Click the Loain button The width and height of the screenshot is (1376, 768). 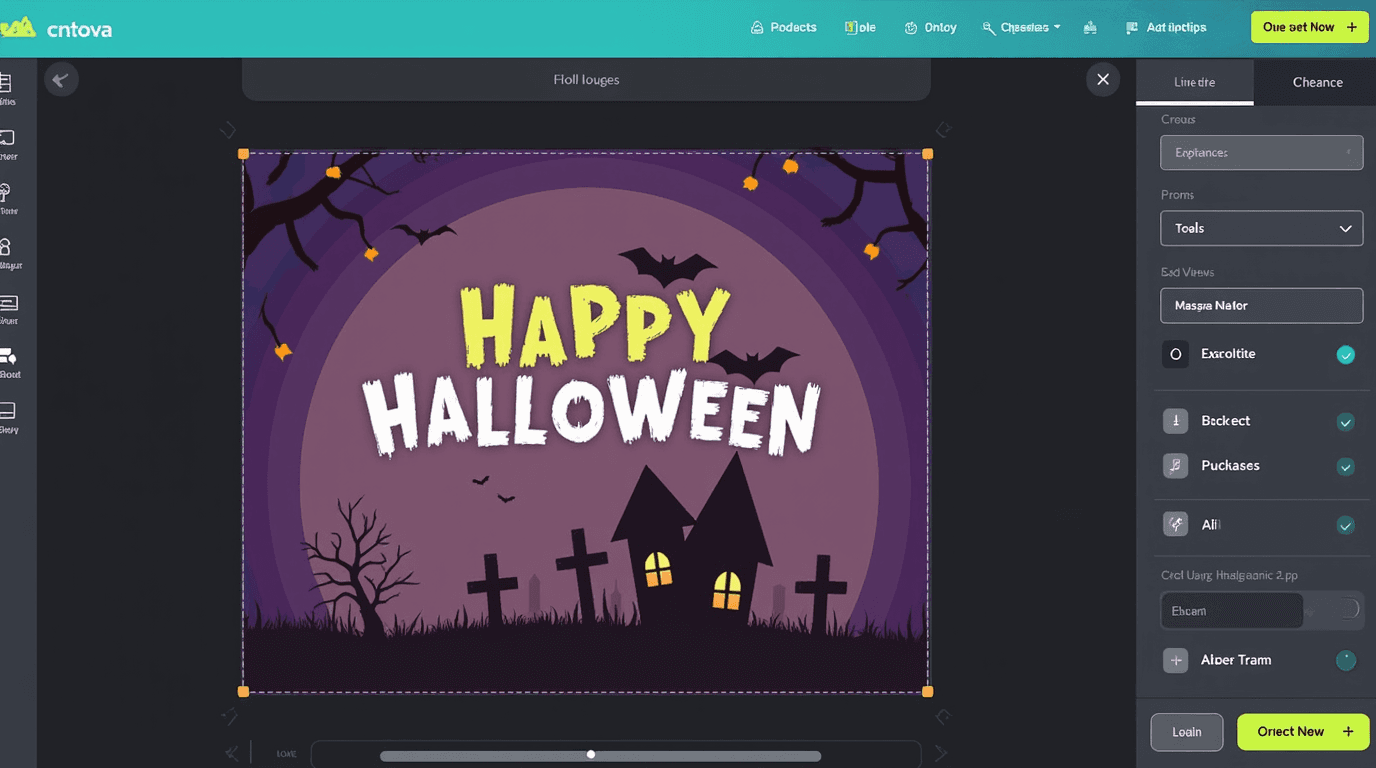click(1187, 732)
